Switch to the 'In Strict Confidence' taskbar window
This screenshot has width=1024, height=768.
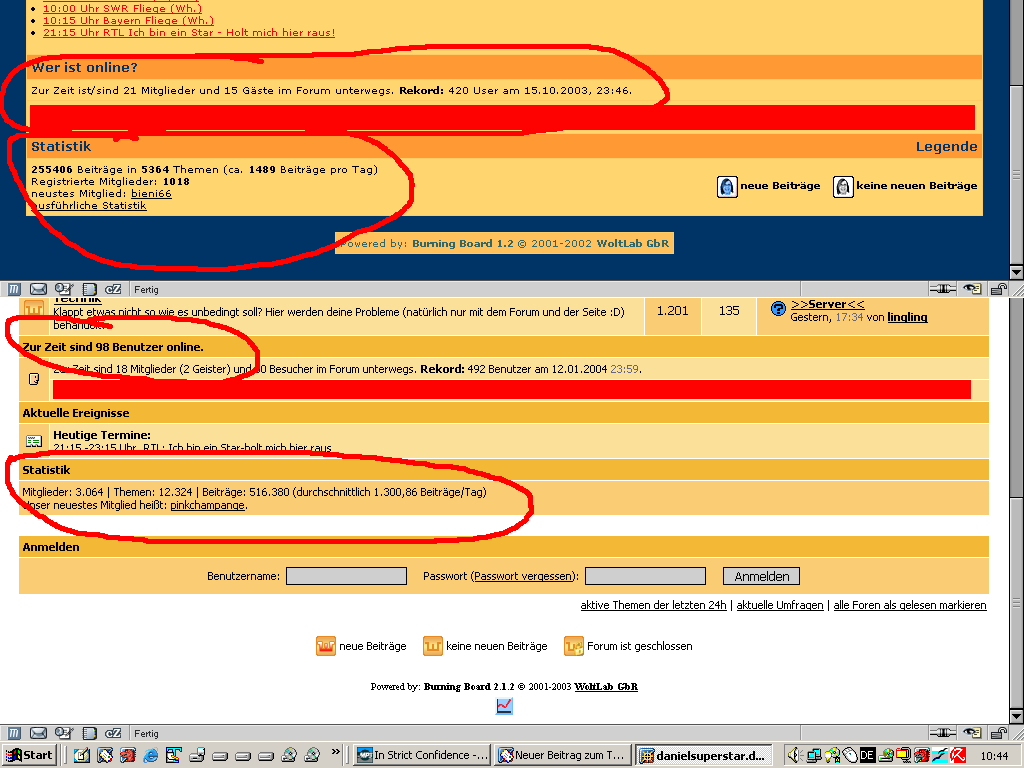423,755
